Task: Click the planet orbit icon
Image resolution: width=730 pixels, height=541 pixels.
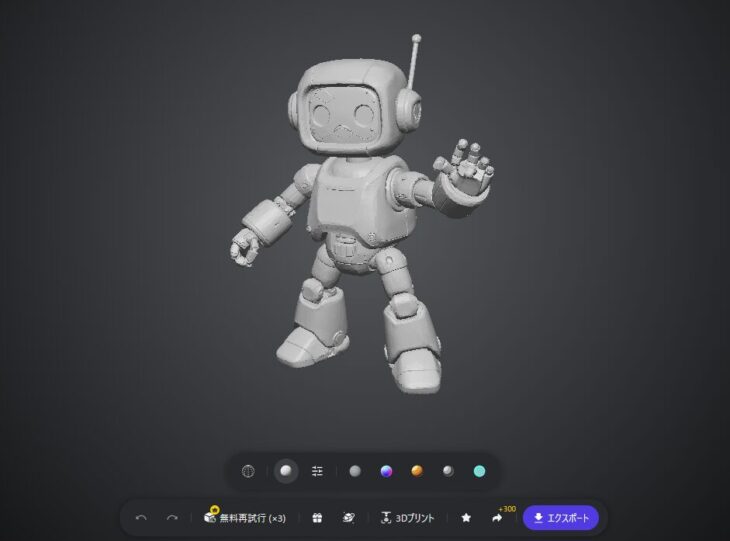Action: (348, 518)
